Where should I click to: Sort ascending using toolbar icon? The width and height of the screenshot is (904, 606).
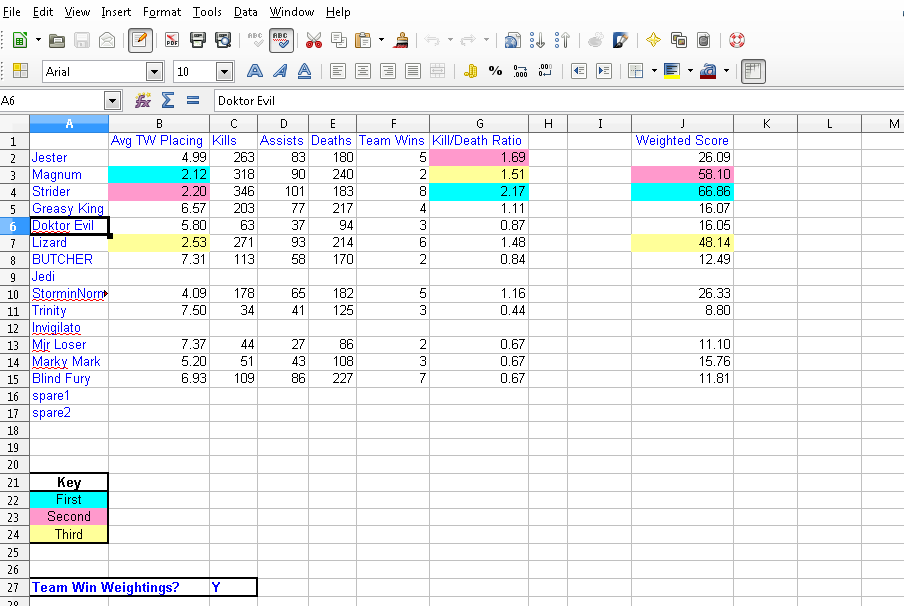pos(537,40)
